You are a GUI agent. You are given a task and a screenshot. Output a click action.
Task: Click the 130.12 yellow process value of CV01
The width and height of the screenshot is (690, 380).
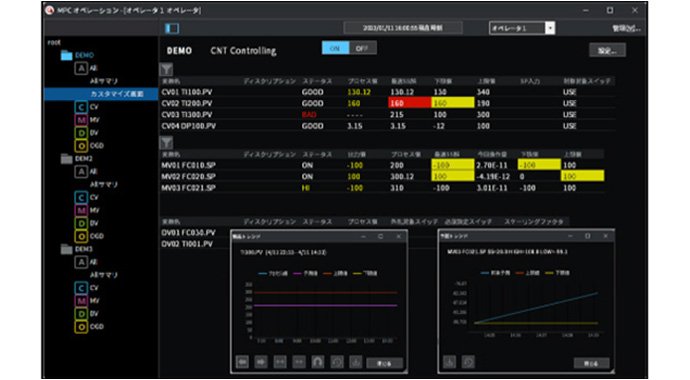359,92
